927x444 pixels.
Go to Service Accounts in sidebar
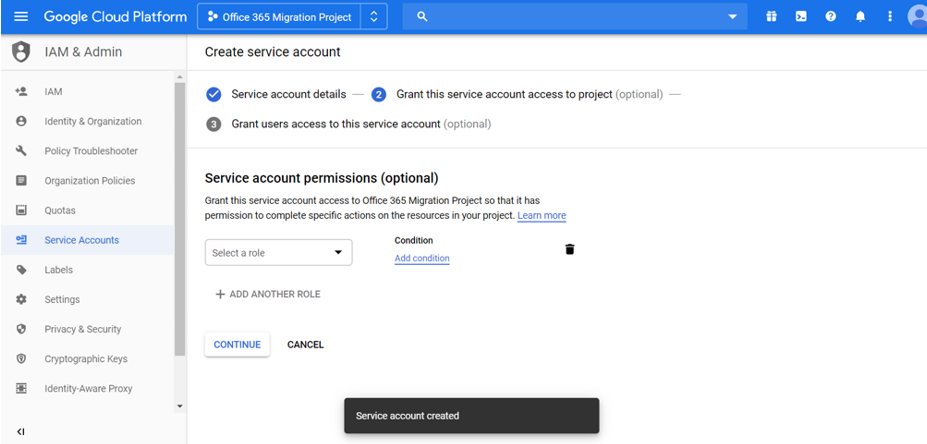(81, 240)
